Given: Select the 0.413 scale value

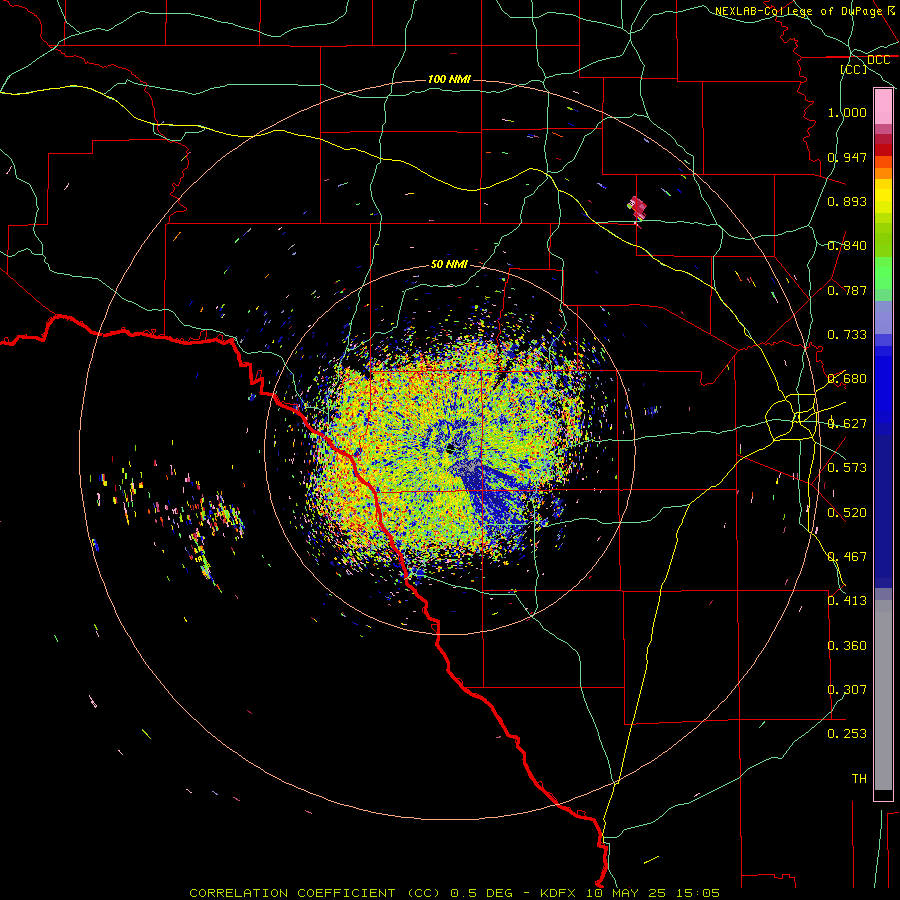Looking at the screenshot, I should tap(847, 601).
